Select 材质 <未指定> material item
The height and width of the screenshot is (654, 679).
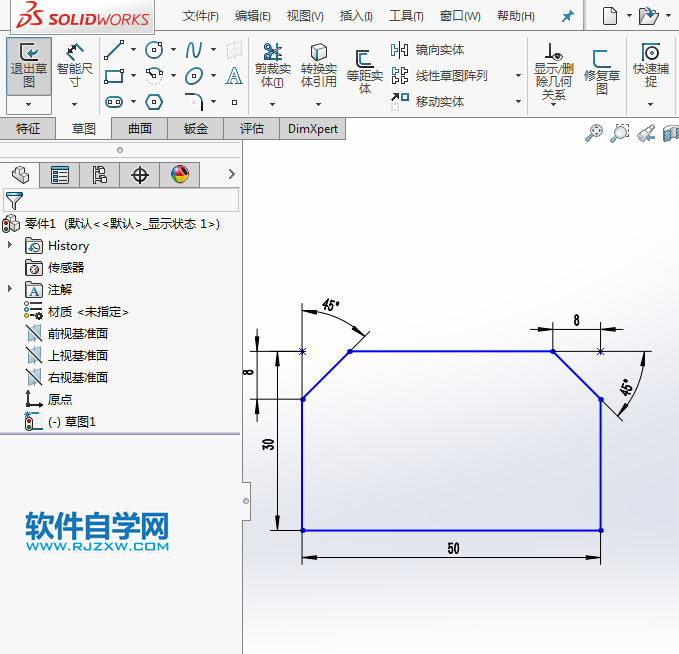(x=77, y=311)
